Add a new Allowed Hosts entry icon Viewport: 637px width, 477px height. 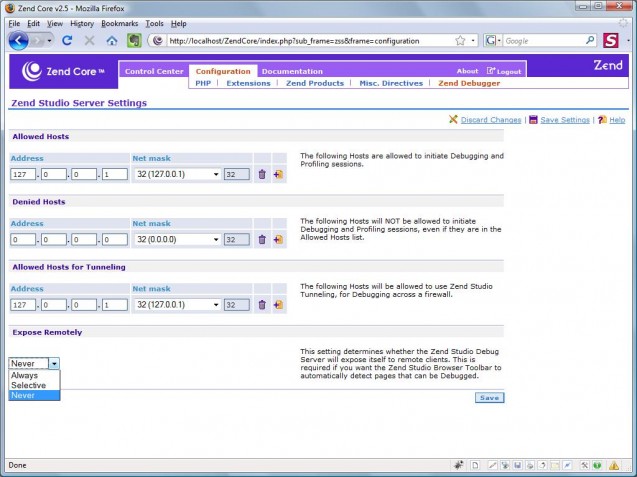(278, 174)
